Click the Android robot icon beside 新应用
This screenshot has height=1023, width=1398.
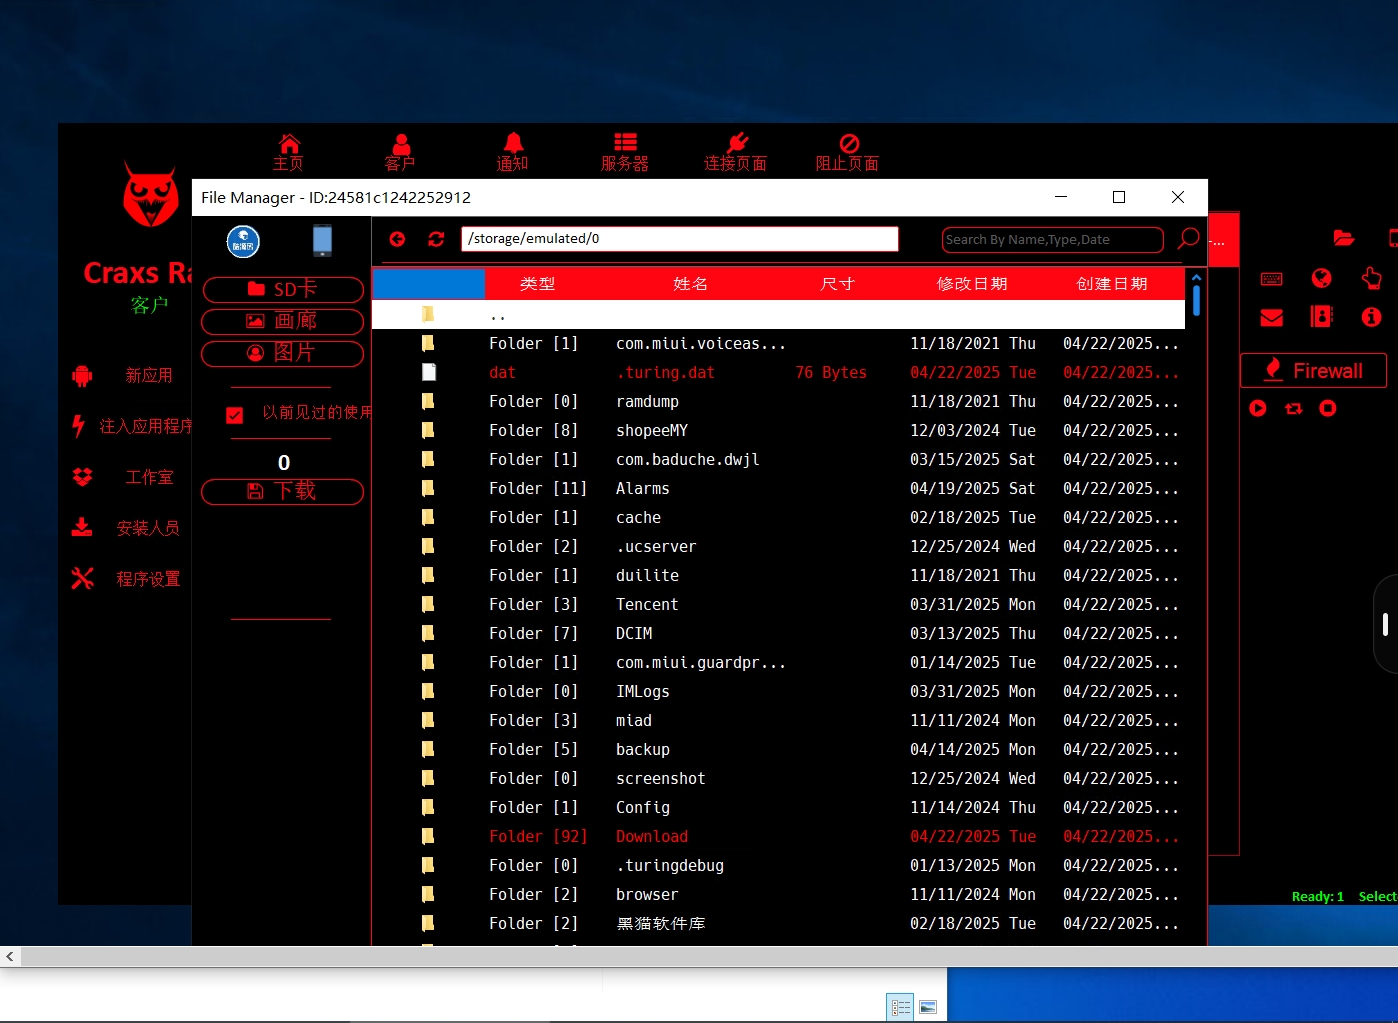tap(82, 376)
